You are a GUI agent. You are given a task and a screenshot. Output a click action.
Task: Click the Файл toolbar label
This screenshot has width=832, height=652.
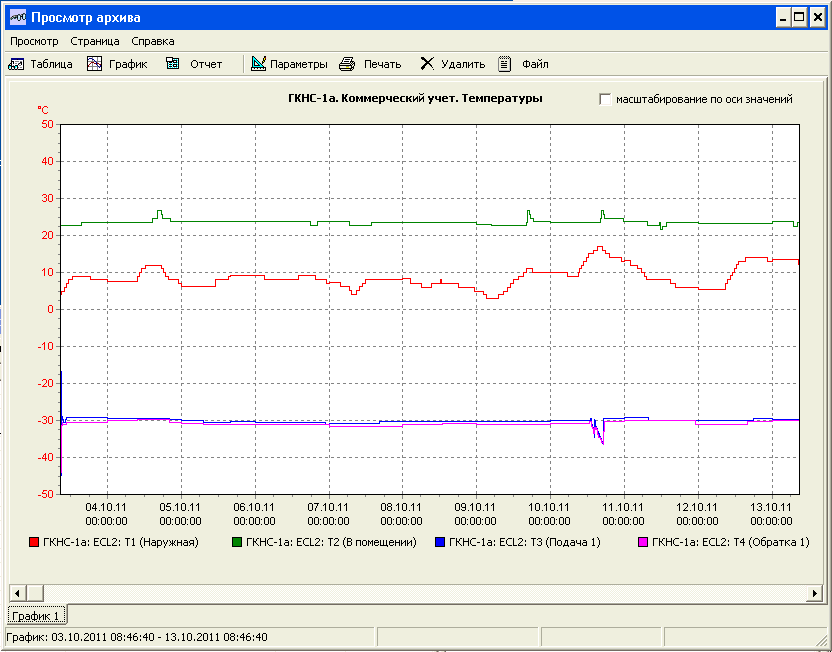pos(535,64)
